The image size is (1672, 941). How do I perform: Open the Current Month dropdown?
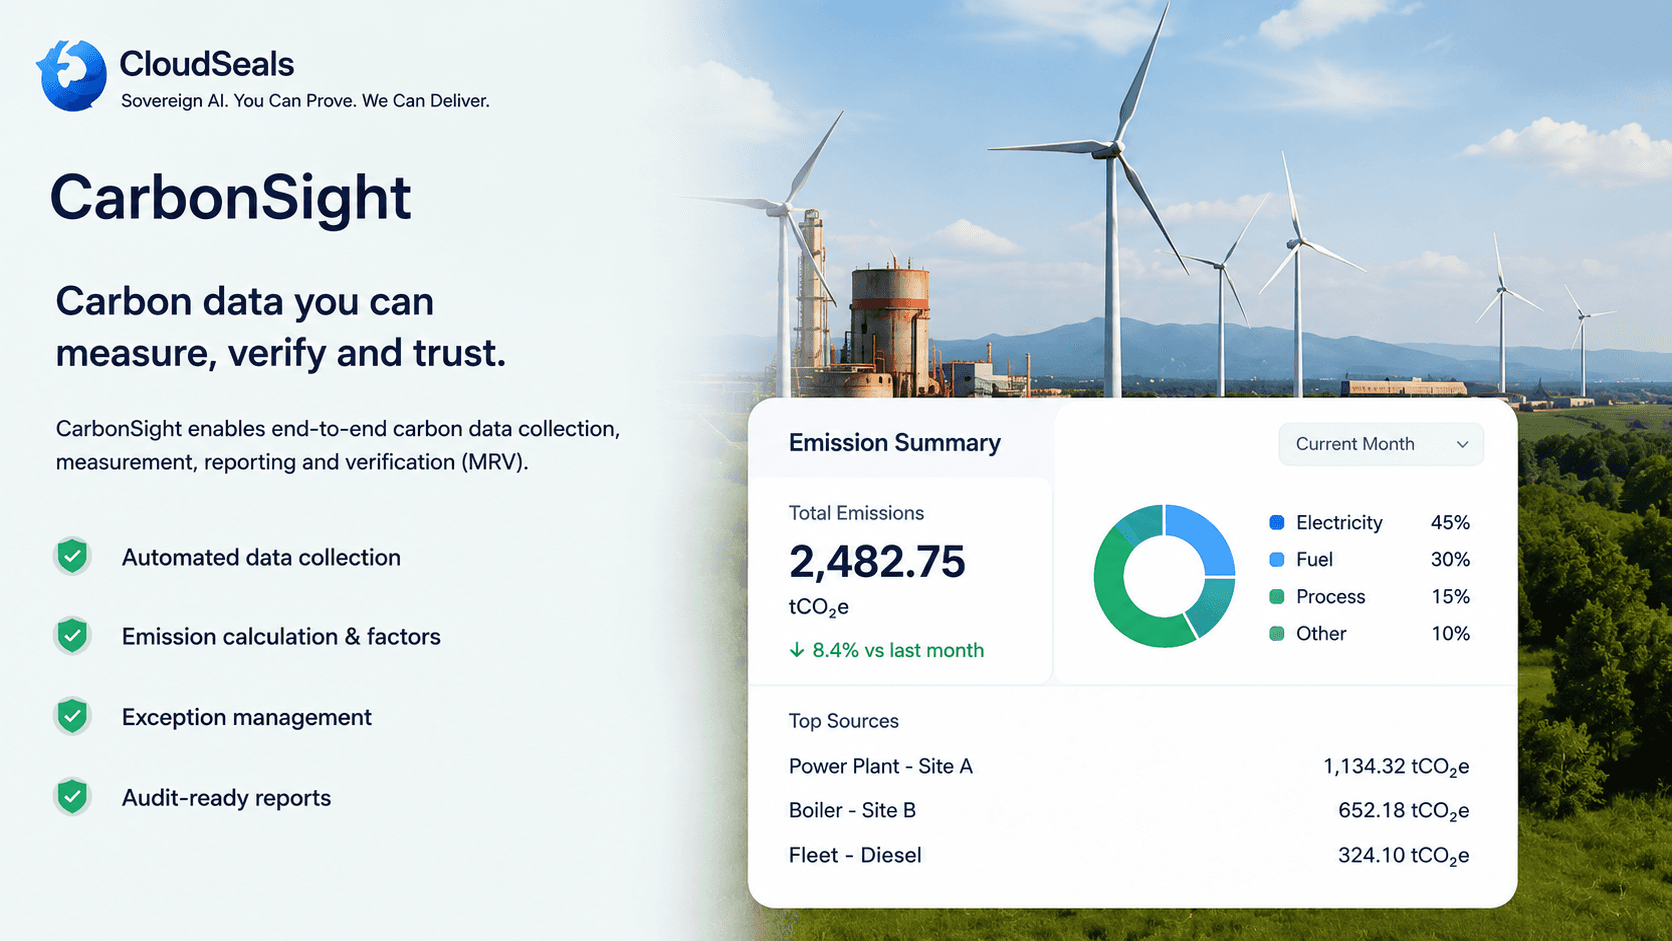pyautogui.click(x=1381, y=444)
